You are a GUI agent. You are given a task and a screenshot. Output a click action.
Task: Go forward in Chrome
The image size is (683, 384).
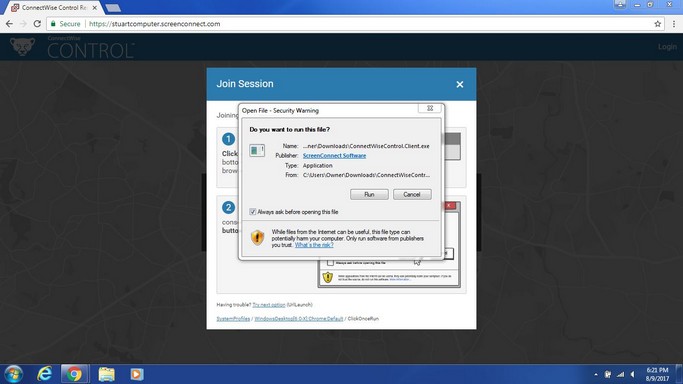24,24
